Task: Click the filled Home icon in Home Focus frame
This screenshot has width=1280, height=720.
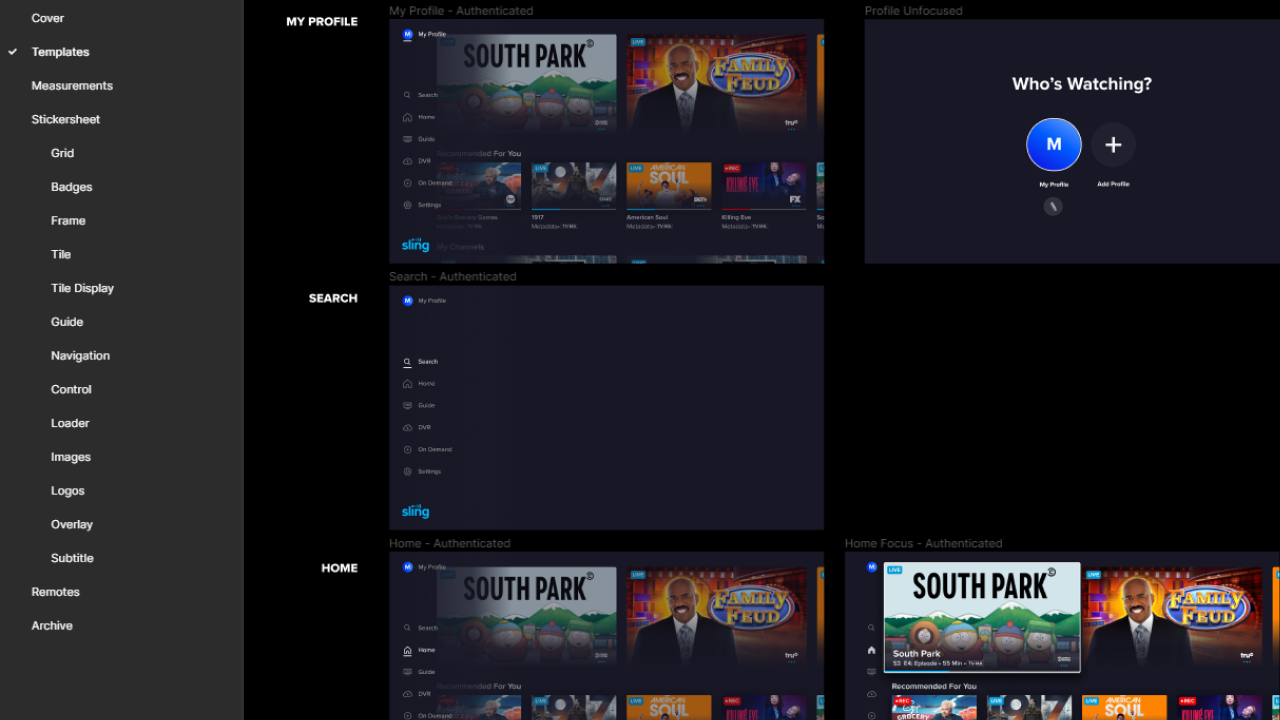Action: tap(871, 650)
